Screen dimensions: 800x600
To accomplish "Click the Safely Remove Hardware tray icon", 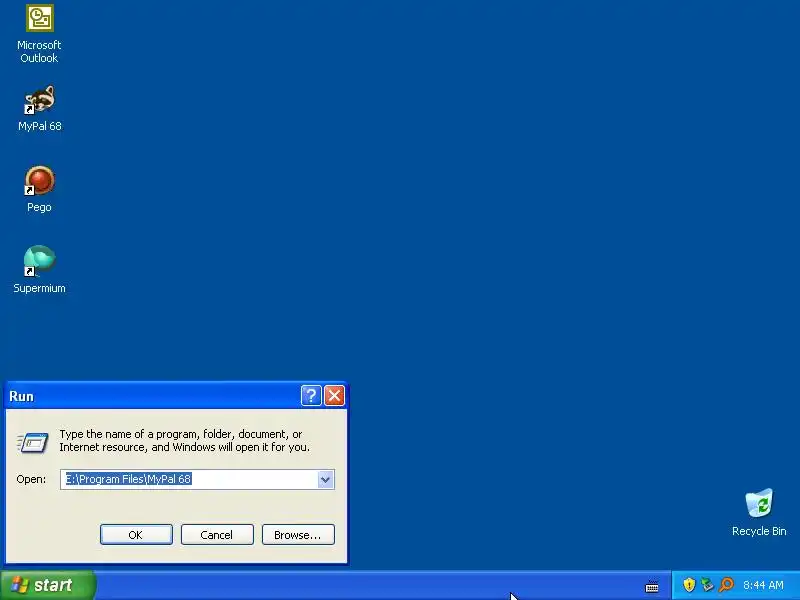I will [x=707, y=585].
